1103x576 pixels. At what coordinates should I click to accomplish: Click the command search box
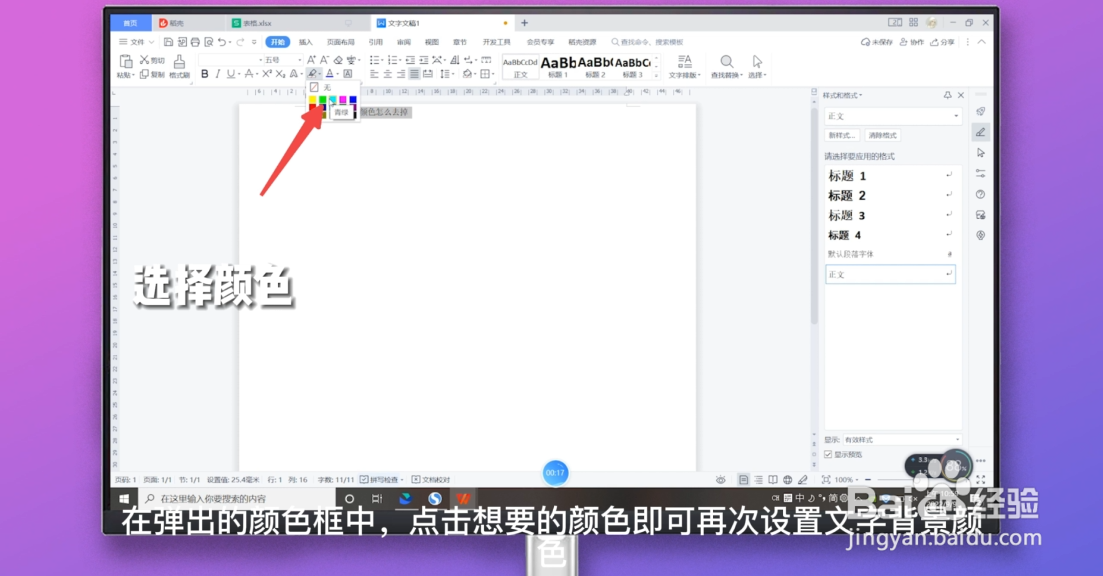647,42
